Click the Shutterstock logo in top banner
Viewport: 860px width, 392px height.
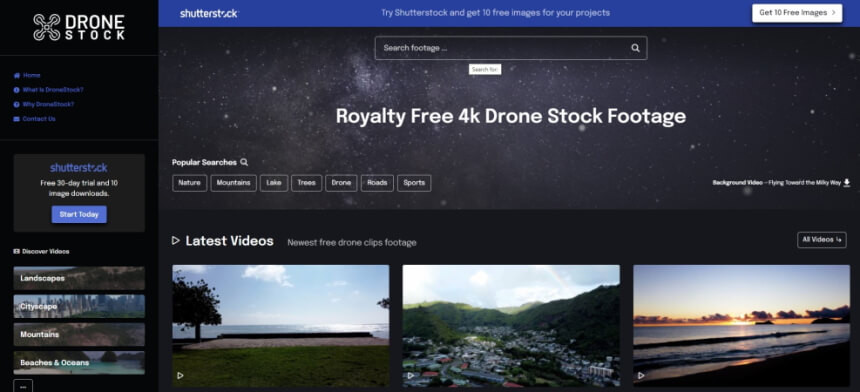(x=209, y=13)
